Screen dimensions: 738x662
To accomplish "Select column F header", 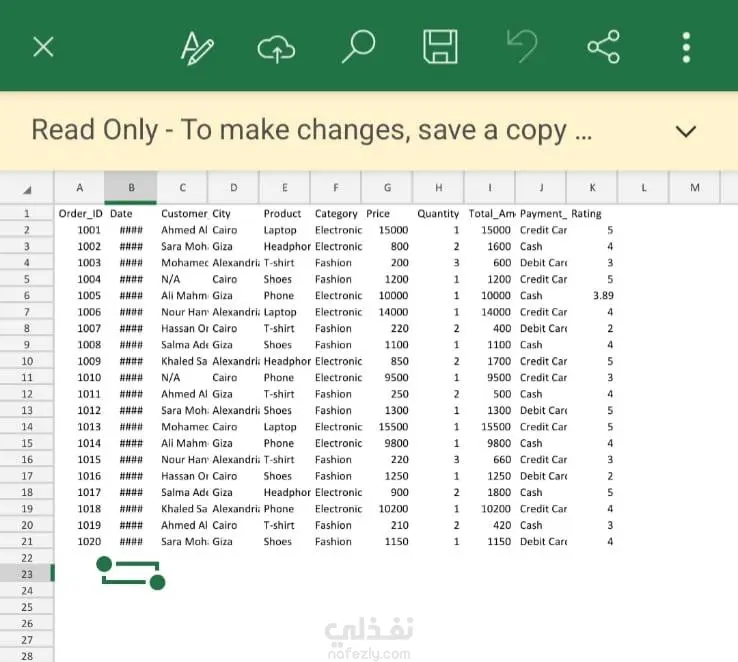I will 336,188.
